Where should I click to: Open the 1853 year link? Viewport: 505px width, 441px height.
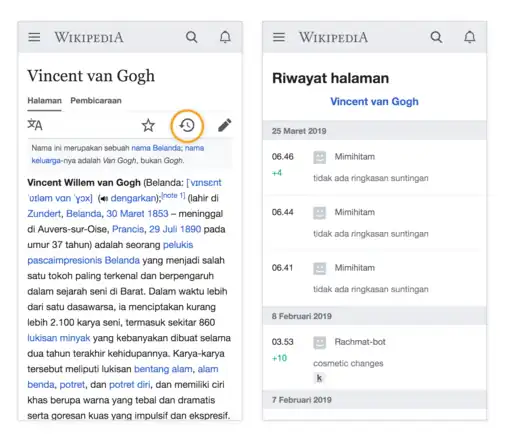[x=158, y=214]
